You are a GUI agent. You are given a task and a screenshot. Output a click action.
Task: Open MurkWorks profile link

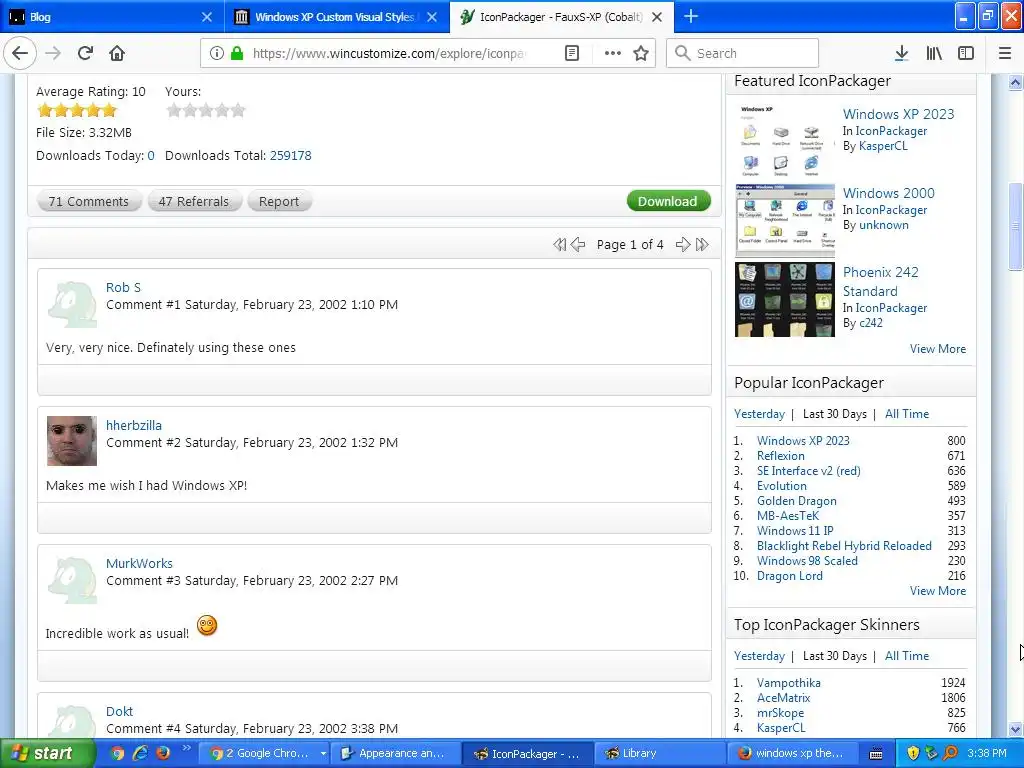(139, 563)
